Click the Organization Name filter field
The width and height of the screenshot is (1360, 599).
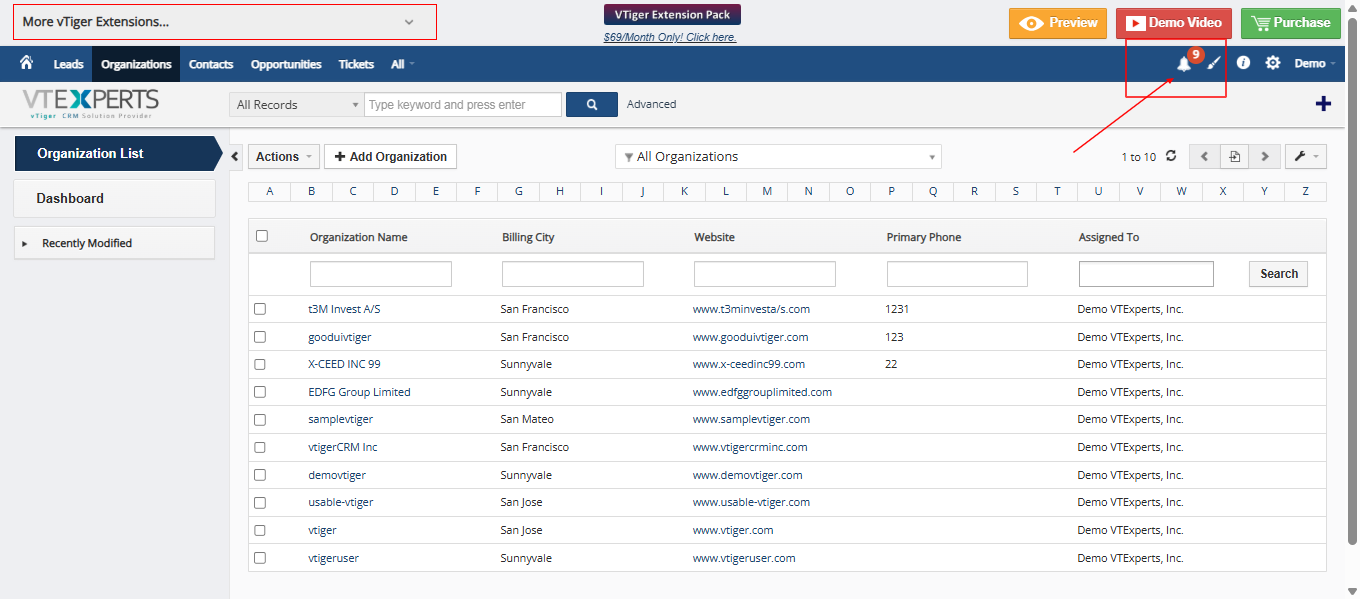[381, 274]
